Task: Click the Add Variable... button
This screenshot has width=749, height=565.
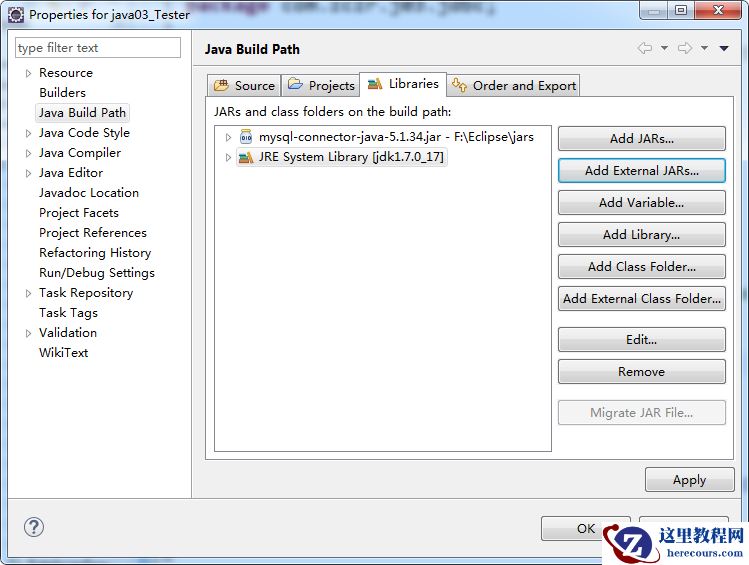Action: click(x=642, y=203)
